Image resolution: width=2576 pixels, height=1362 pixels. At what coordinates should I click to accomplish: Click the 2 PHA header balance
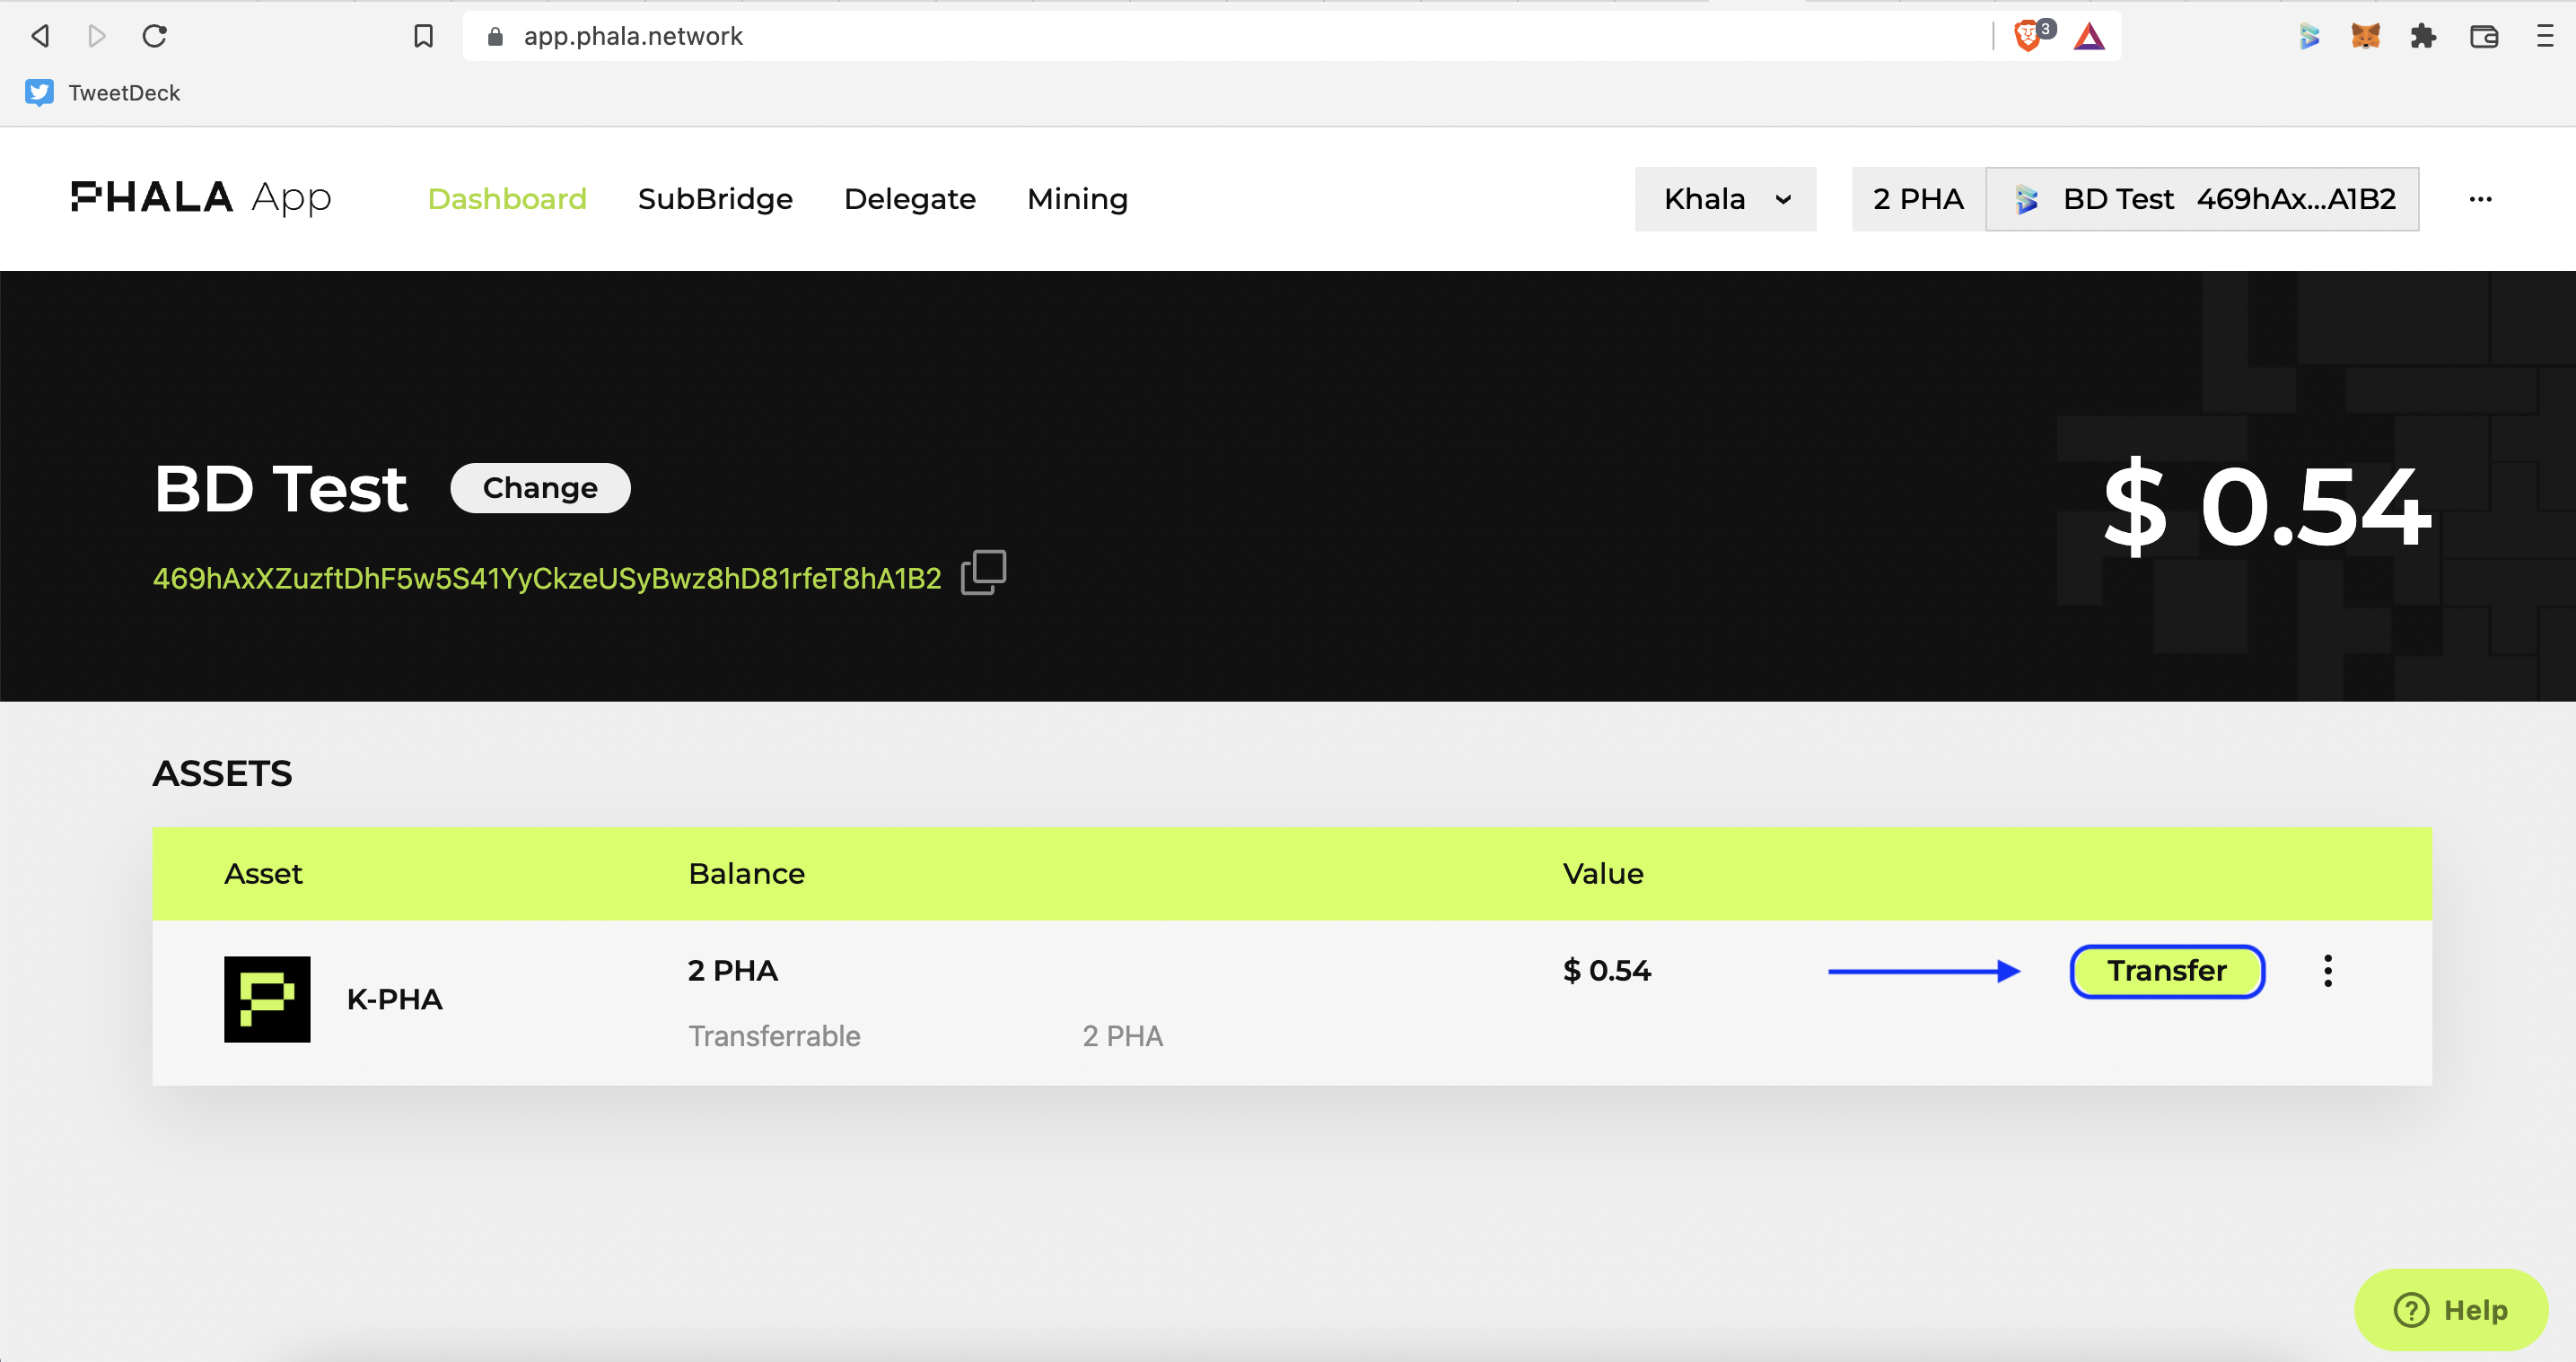coord(1918,199)
